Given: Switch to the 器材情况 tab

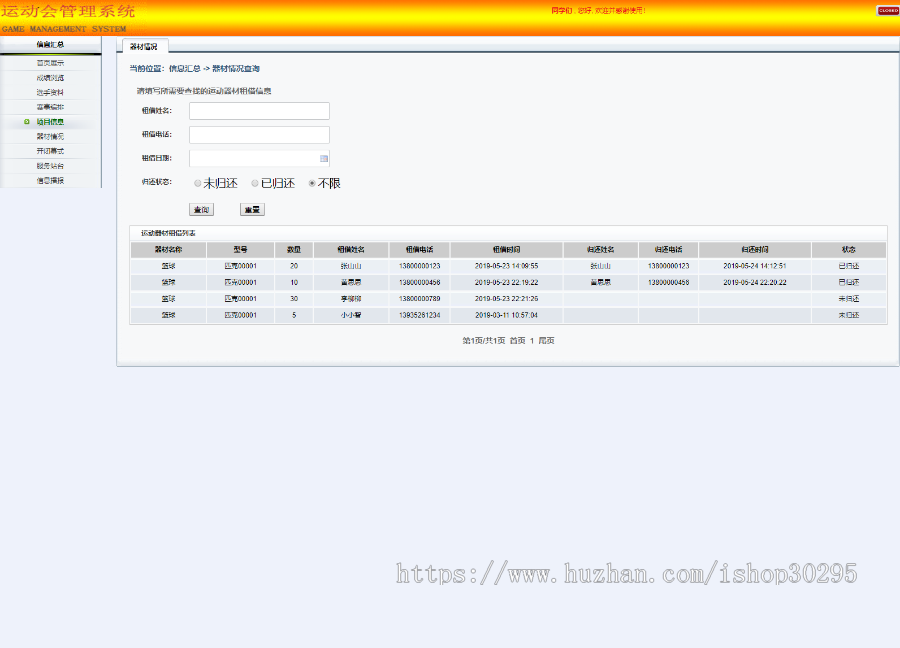Looking at the screenshot, I should point(145,45).
